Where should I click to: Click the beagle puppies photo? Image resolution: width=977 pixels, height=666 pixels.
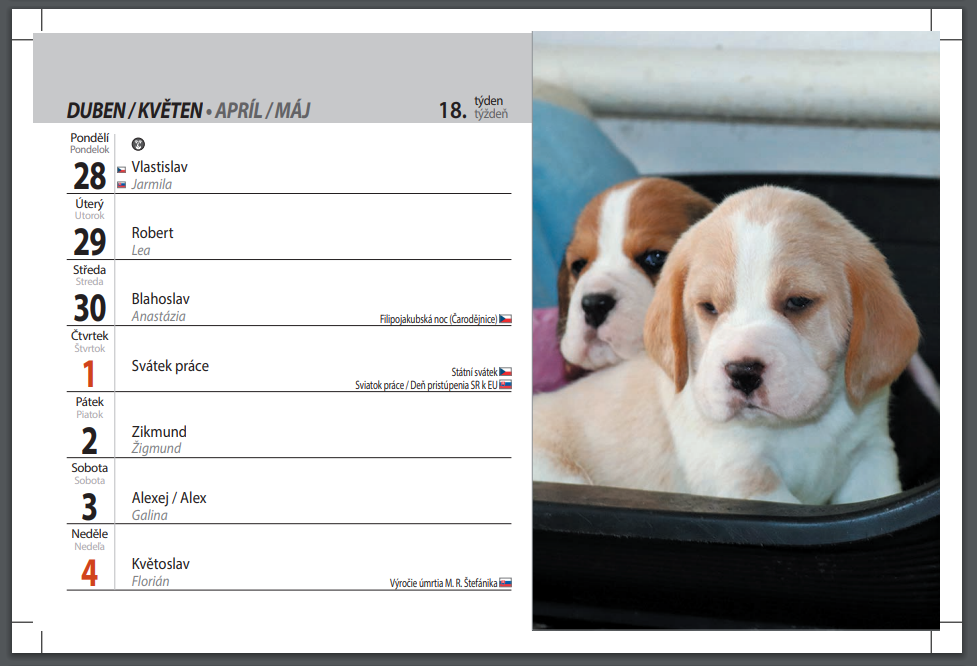point(735,330)
